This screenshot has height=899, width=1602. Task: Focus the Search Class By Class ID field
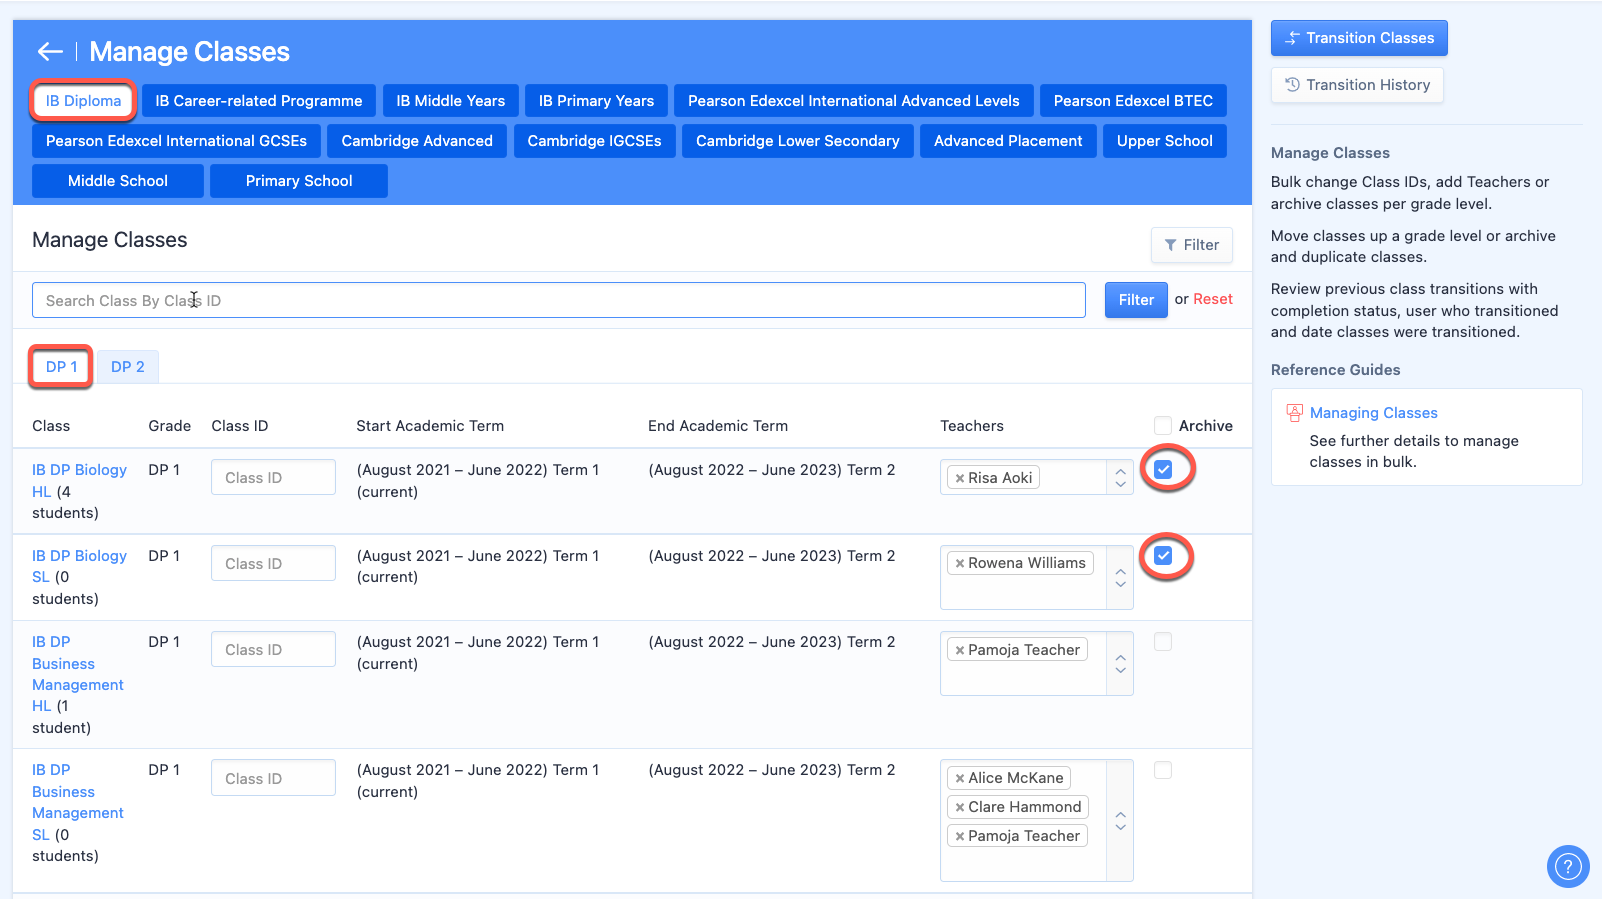pyautogui.click(x=558, y=300)
